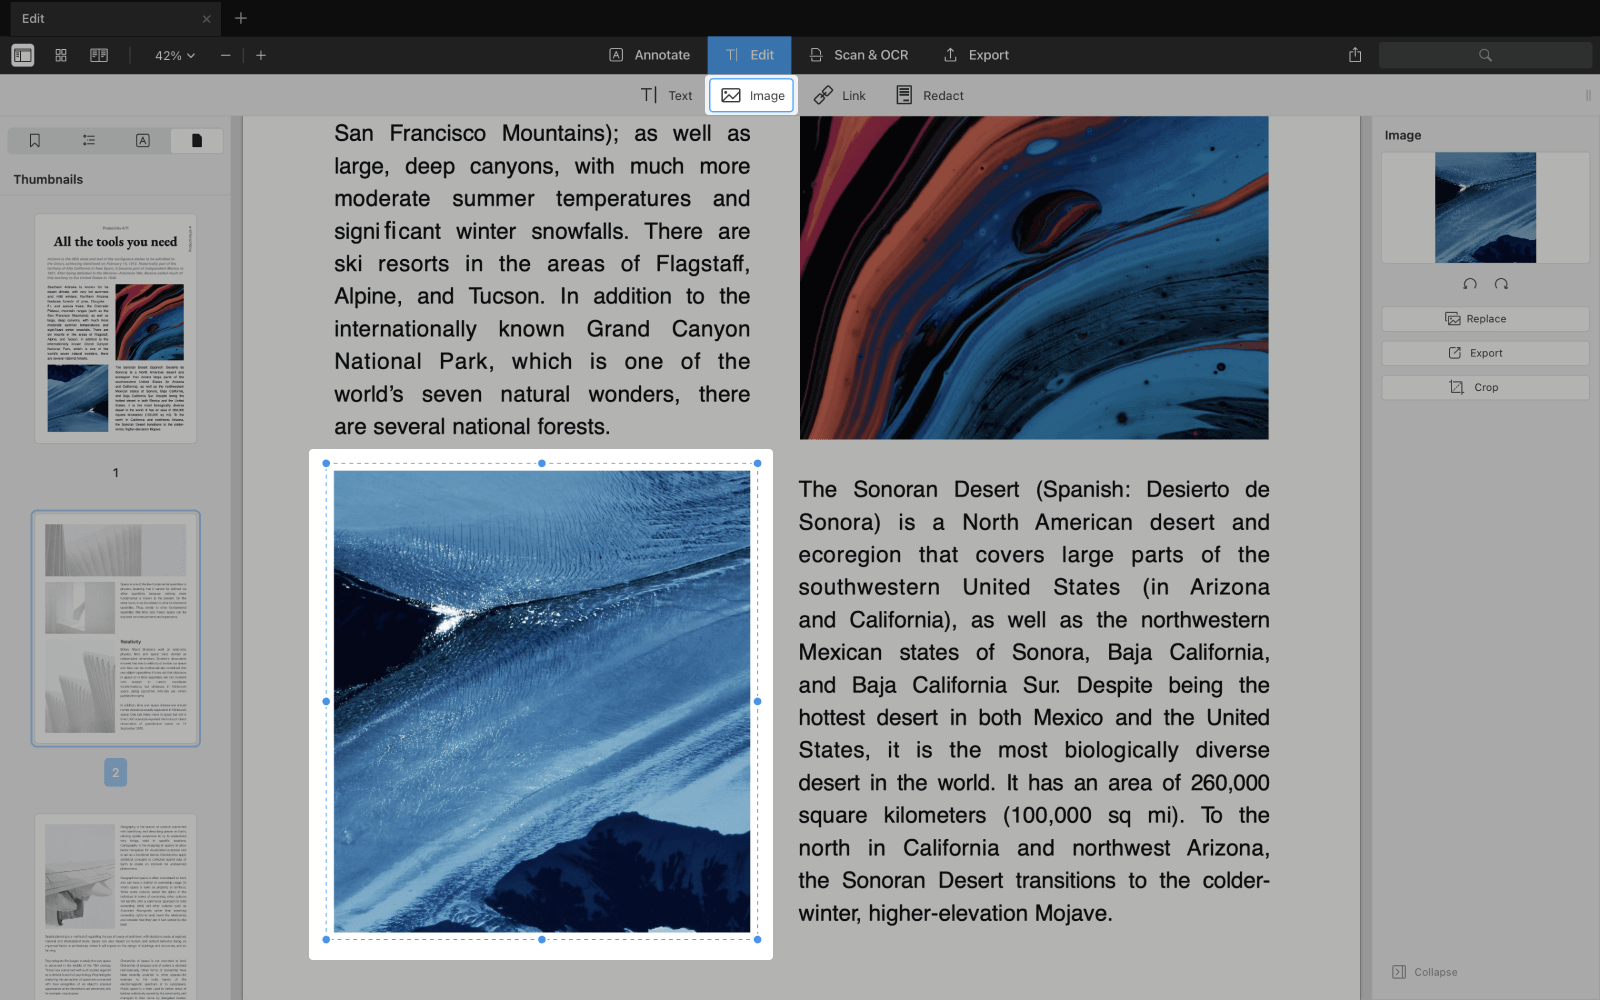Switch to grid view of pages
1600x1000 pixels.
pos(61,55)
